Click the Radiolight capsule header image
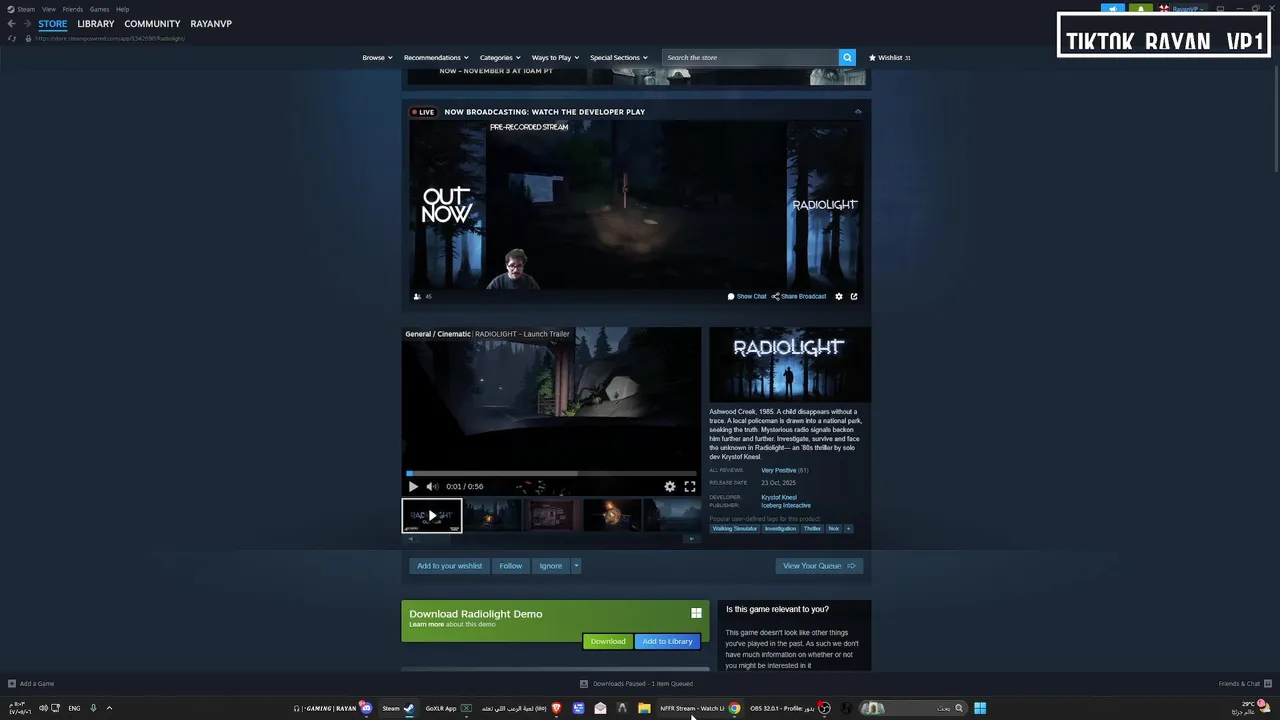Viewport: 1280px width, 720px height. click(x=789, y=365)
